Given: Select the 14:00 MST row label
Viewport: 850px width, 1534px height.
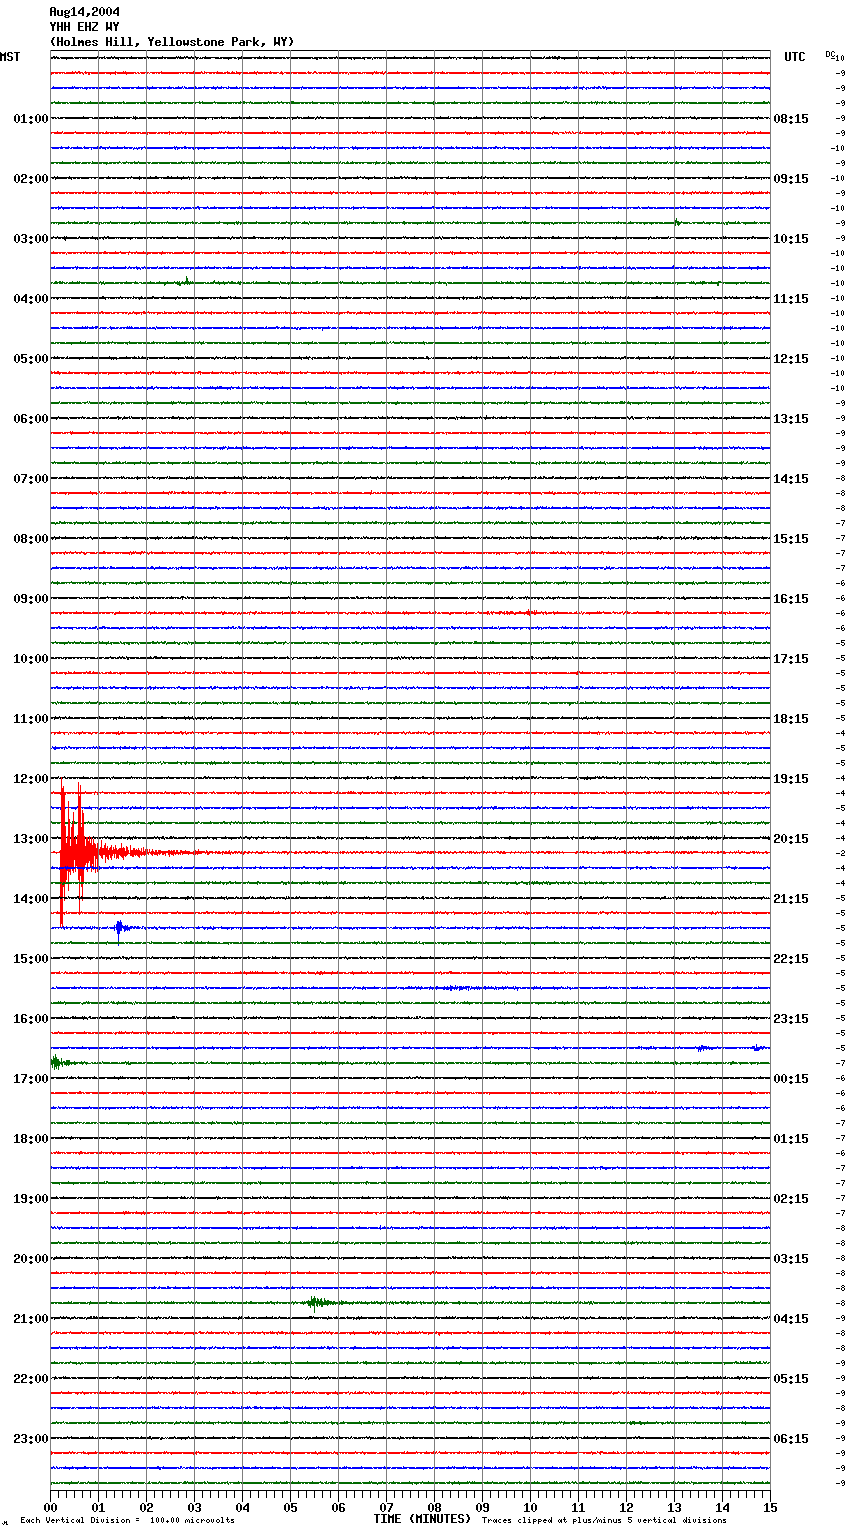Looking at the screenshot, I should (30, 899).
